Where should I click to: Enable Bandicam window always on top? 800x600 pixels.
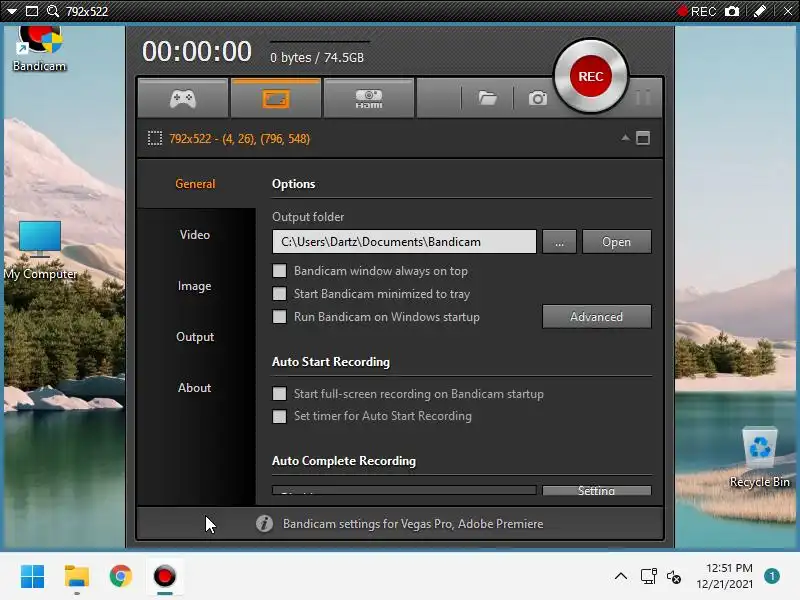coord(280,271)
